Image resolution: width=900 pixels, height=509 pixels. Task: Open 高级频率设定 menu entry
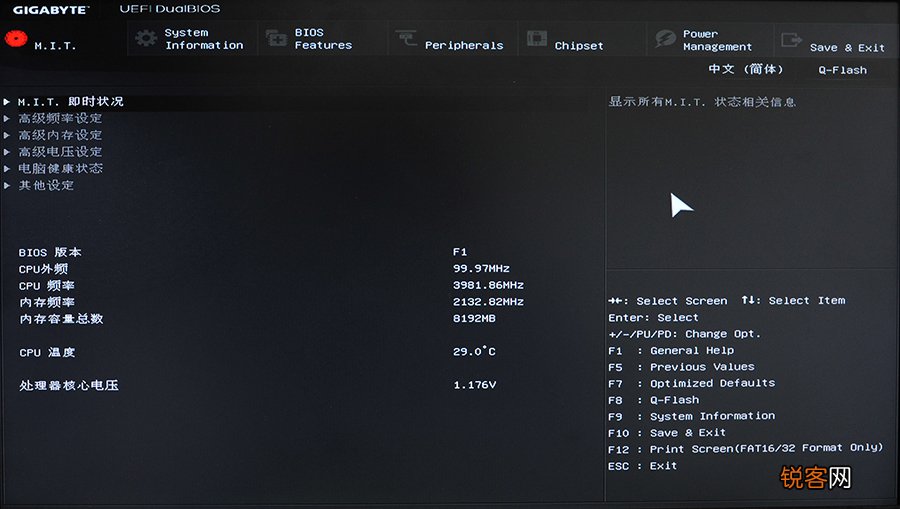[60, 118]
